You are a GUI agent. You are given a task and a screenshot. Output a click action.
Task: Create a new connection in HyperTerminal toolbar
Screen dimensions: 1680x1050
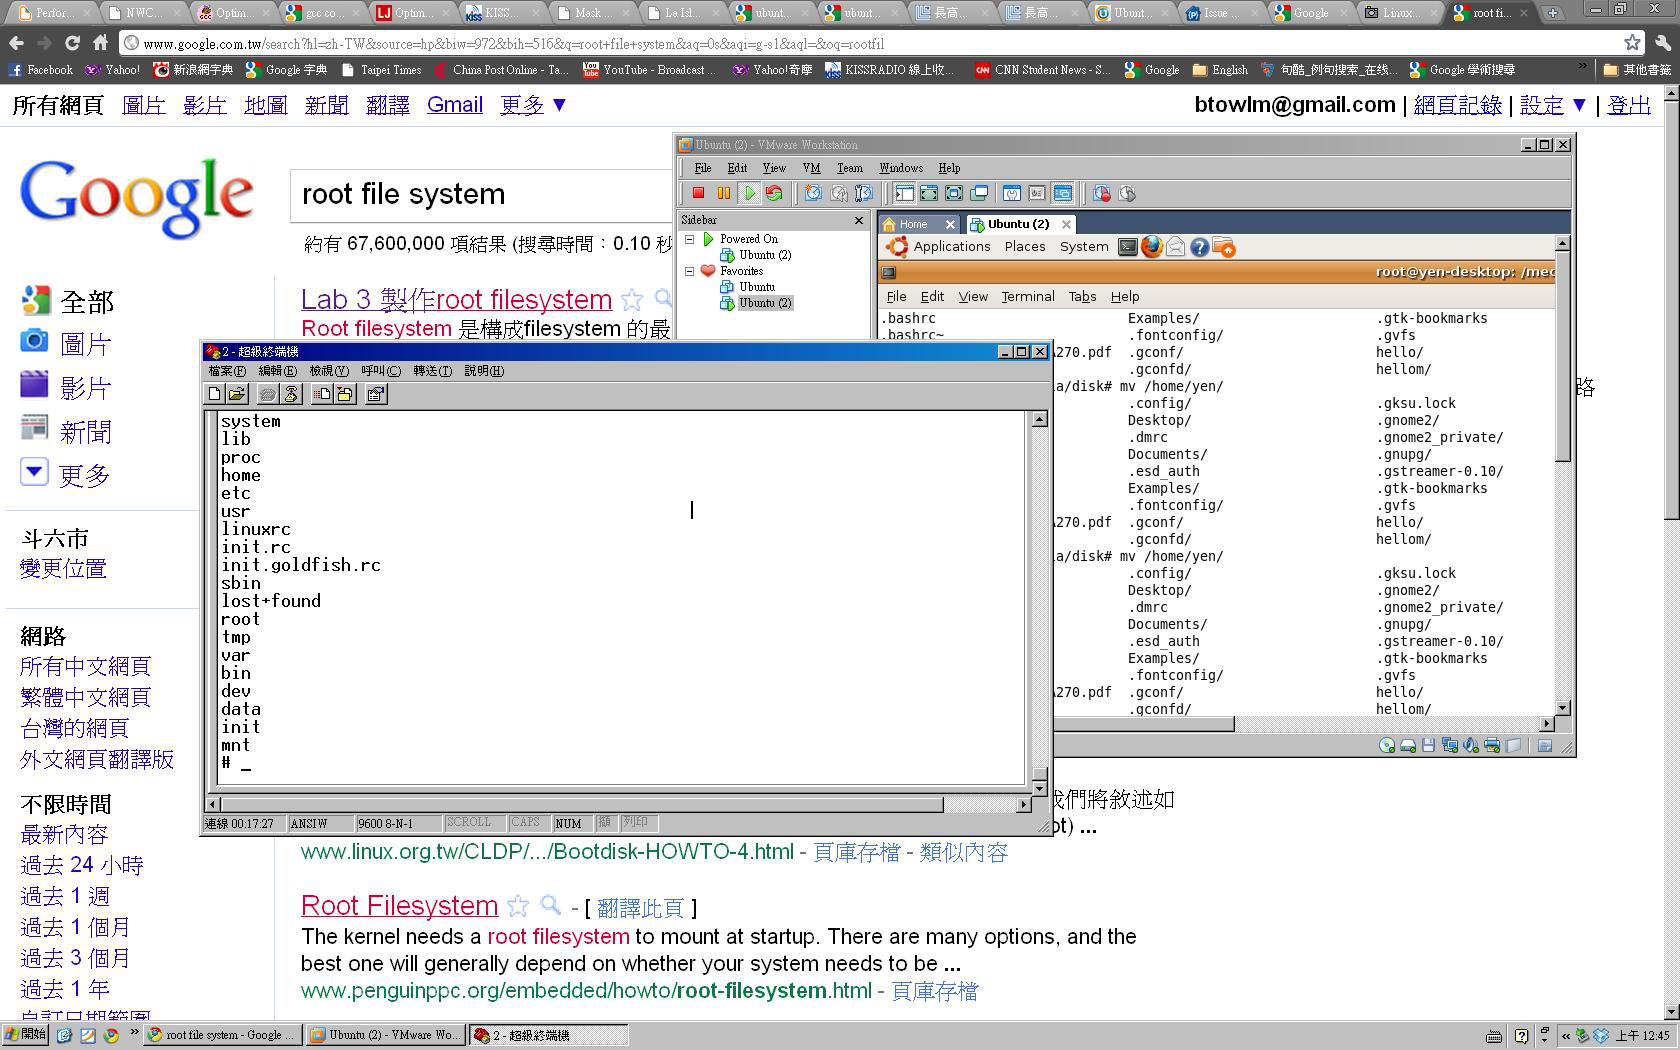pos(214,395)
